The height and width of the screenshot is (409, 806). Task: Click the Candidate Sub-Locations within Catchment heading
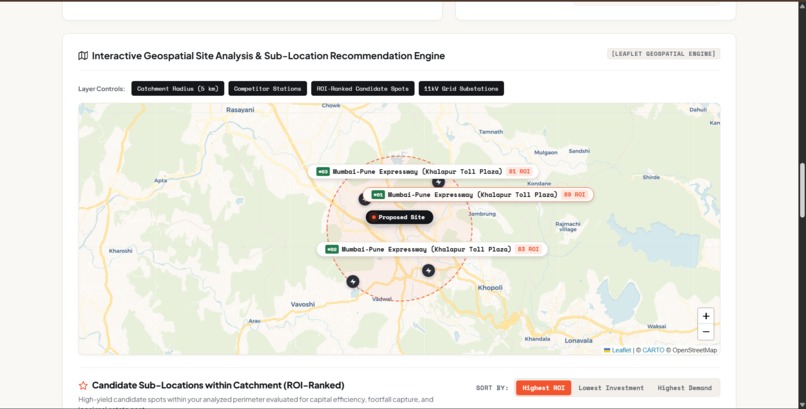[x=218, y=385]
